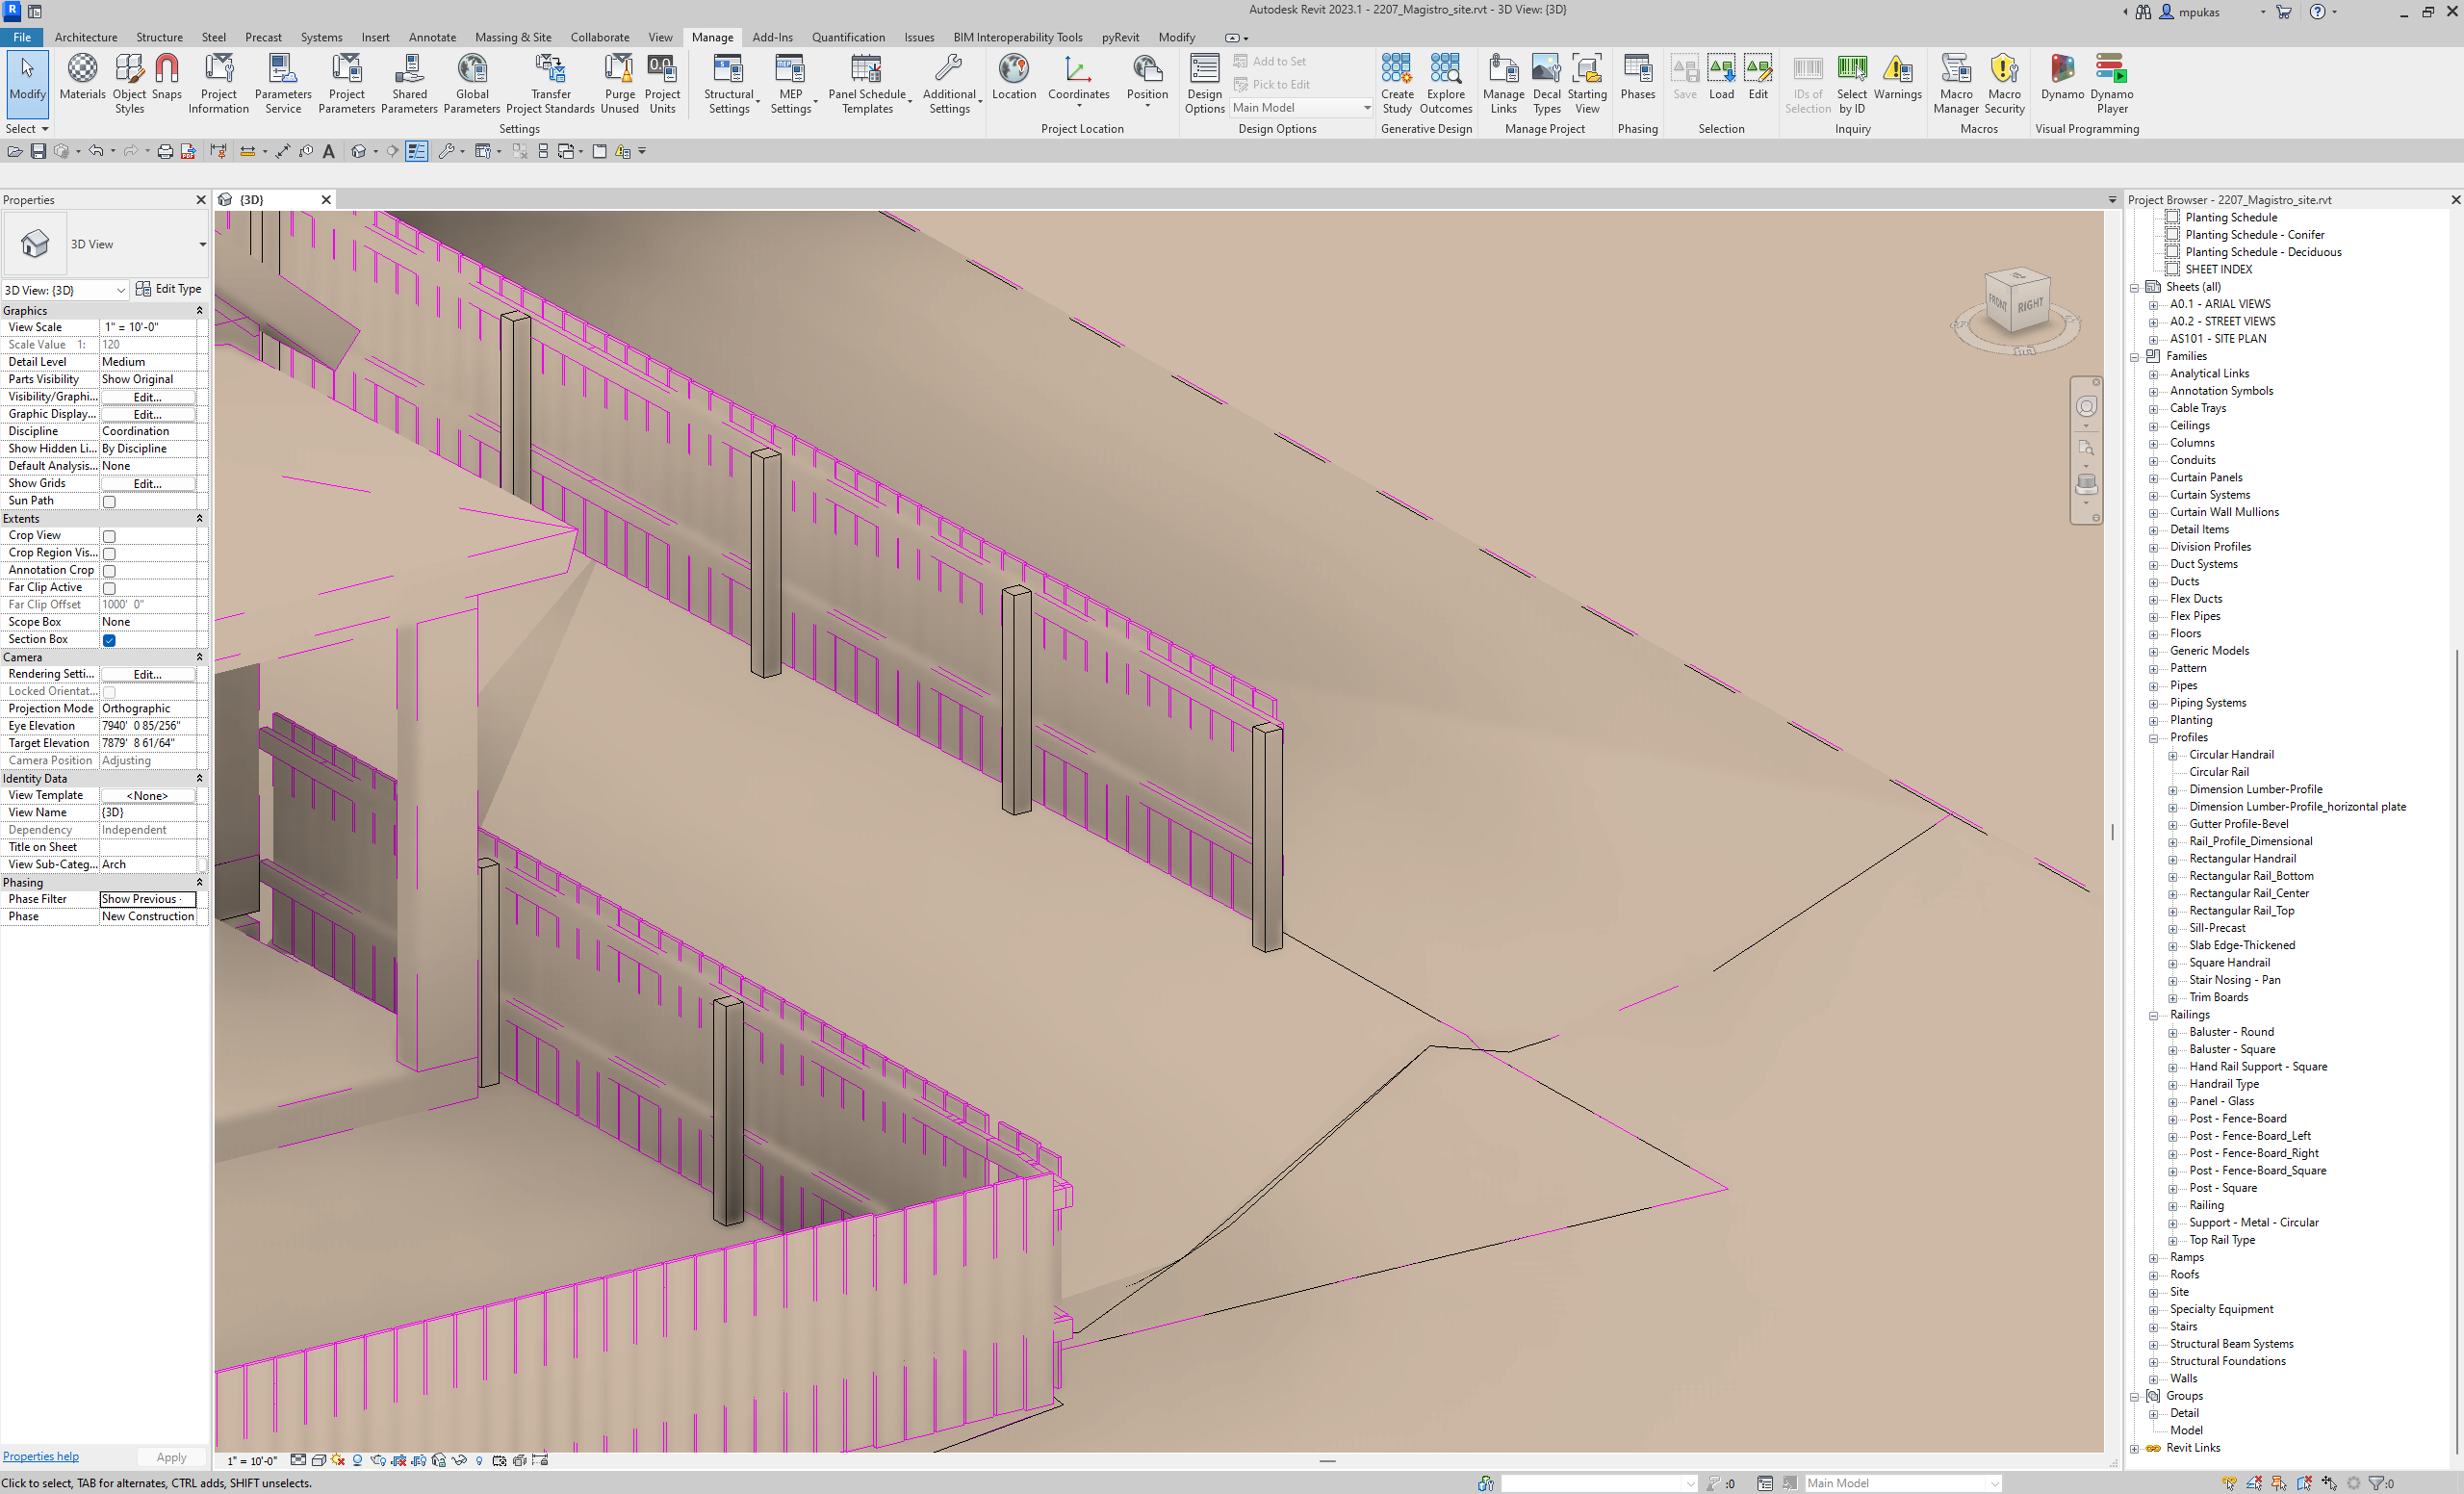Toggle the Sun Path checkbox

coord(108,501)
